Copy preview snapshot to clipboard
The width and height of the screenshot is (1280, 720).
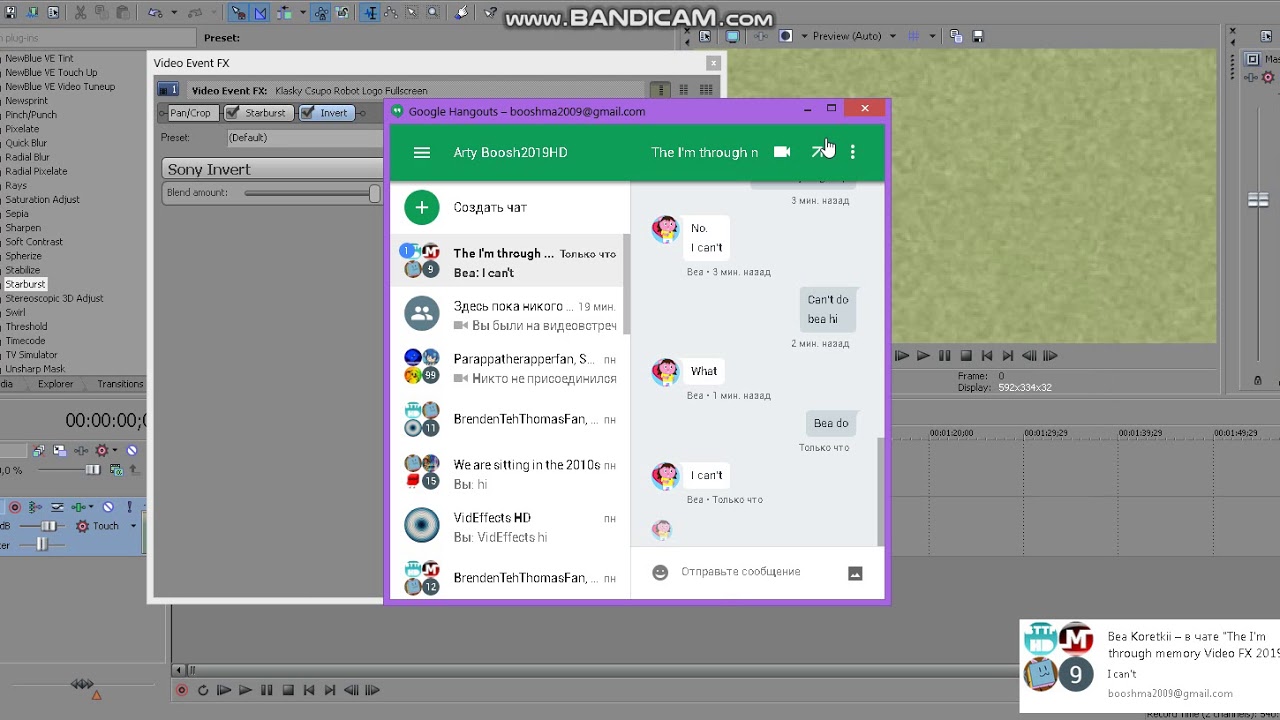[956, 36]
